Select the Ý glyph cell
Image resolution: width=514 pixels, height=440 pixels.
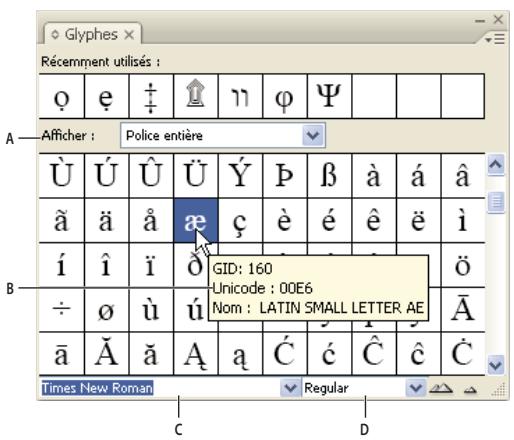pos(241,176)
